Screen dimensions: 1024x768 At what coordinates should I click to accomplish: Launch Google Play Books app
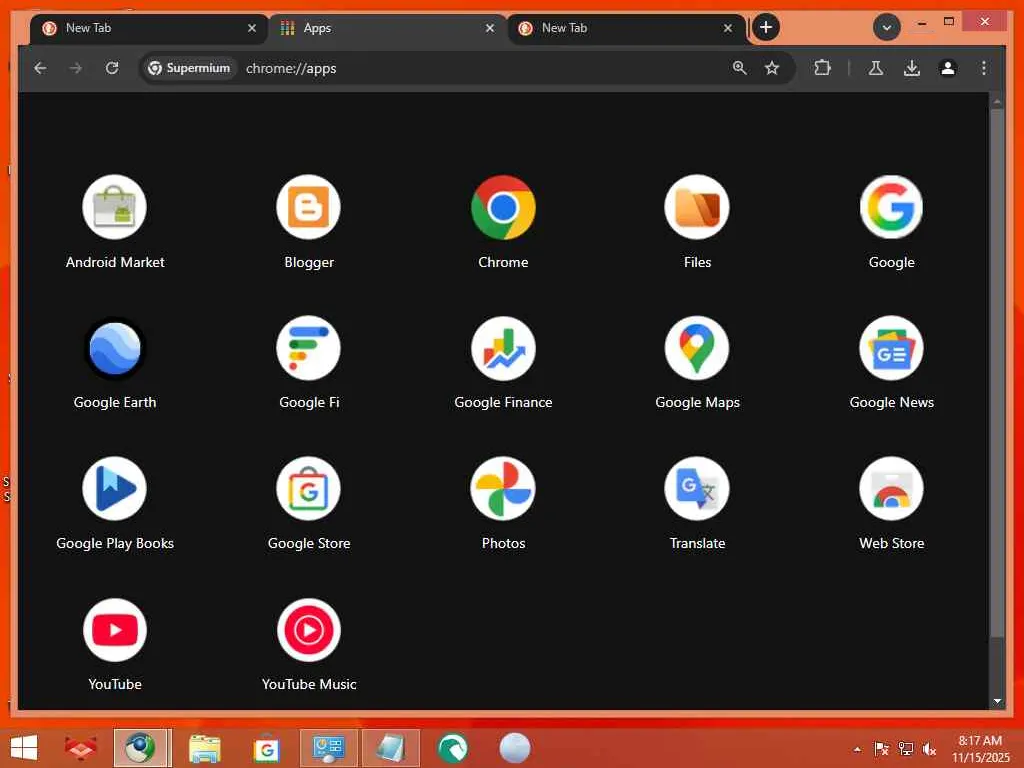115,488
